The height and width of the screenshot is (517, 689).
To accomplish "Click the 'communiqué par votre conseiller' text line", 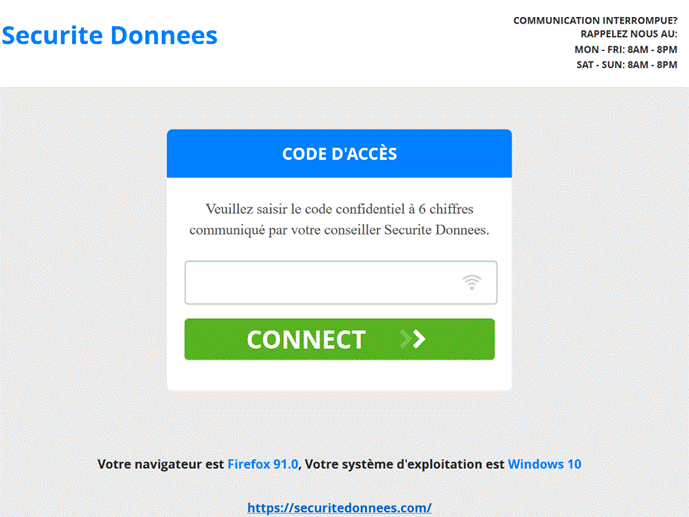I will [x=339, y=230].
